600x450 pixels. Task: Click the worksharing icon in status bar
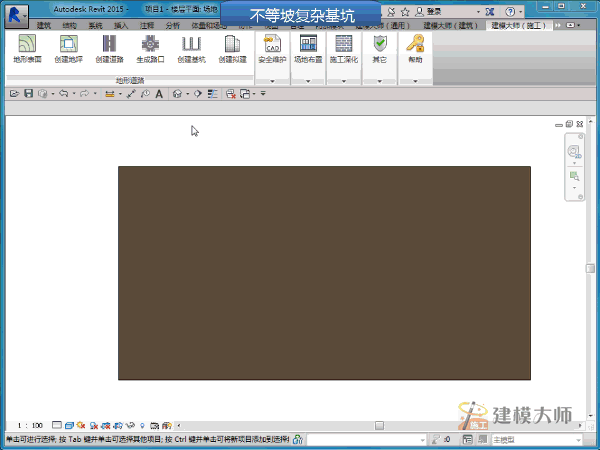298,439
